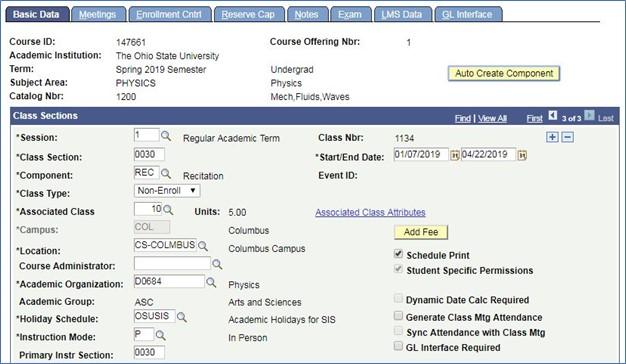Add a new class section row
626x364 pixels.
552,137
